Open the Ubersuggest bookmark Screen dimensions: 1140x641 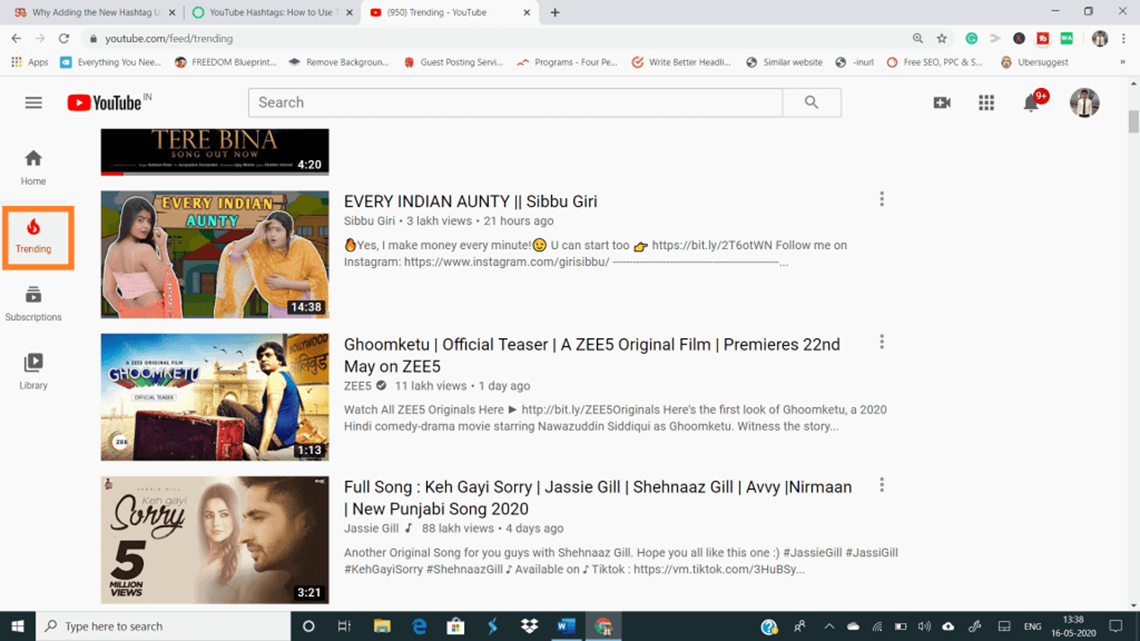click(x=1035, y=63)
